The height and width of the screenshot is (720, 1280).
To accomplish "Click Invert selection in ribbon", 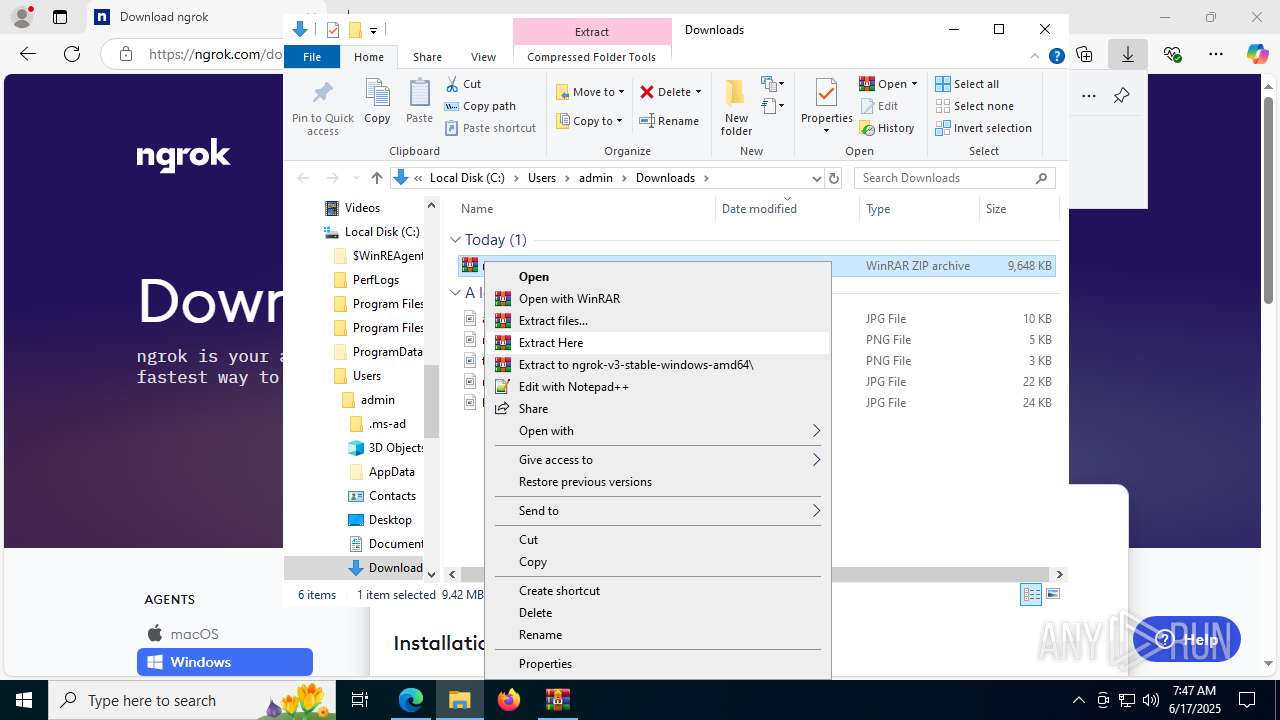I will [x=983, y=128].
